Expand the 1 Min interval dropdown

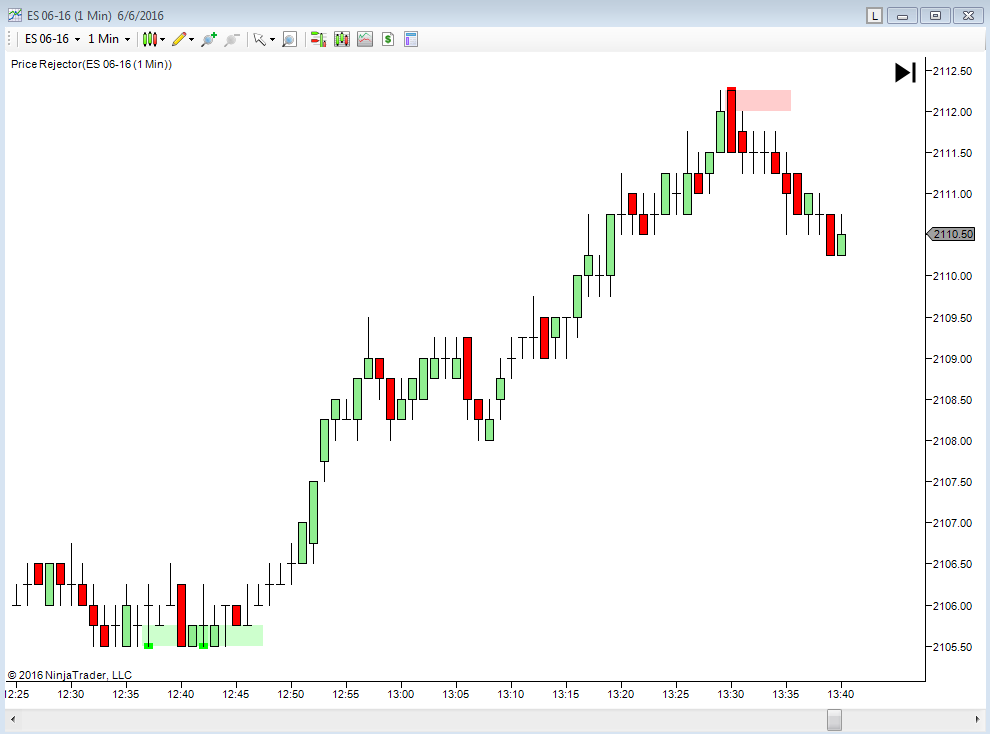109,39
